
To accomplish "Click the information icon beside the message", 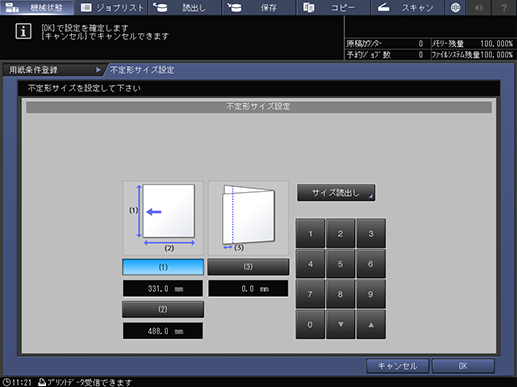I will 23,31.
